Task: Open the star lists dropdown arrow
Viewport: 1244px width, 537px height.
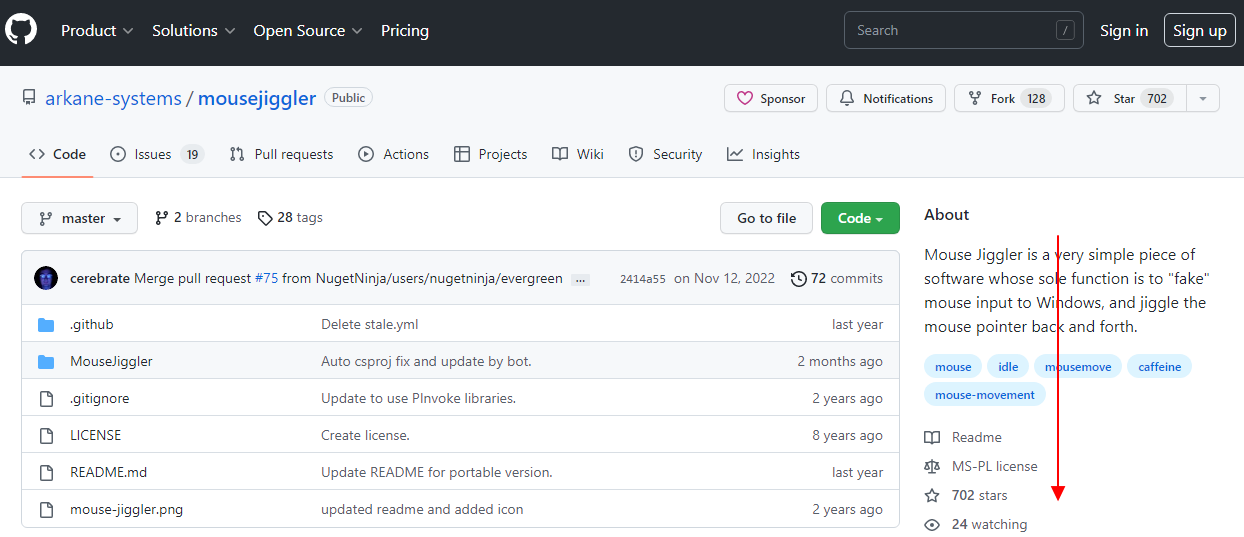Action: pyautogui.click(x=1203, y=98)
